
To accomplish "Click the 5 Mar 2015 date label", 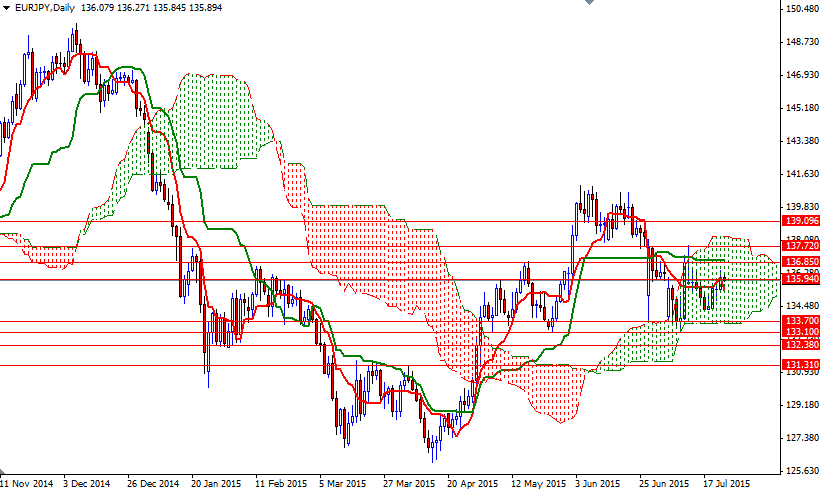I will (x=343, y=484).
